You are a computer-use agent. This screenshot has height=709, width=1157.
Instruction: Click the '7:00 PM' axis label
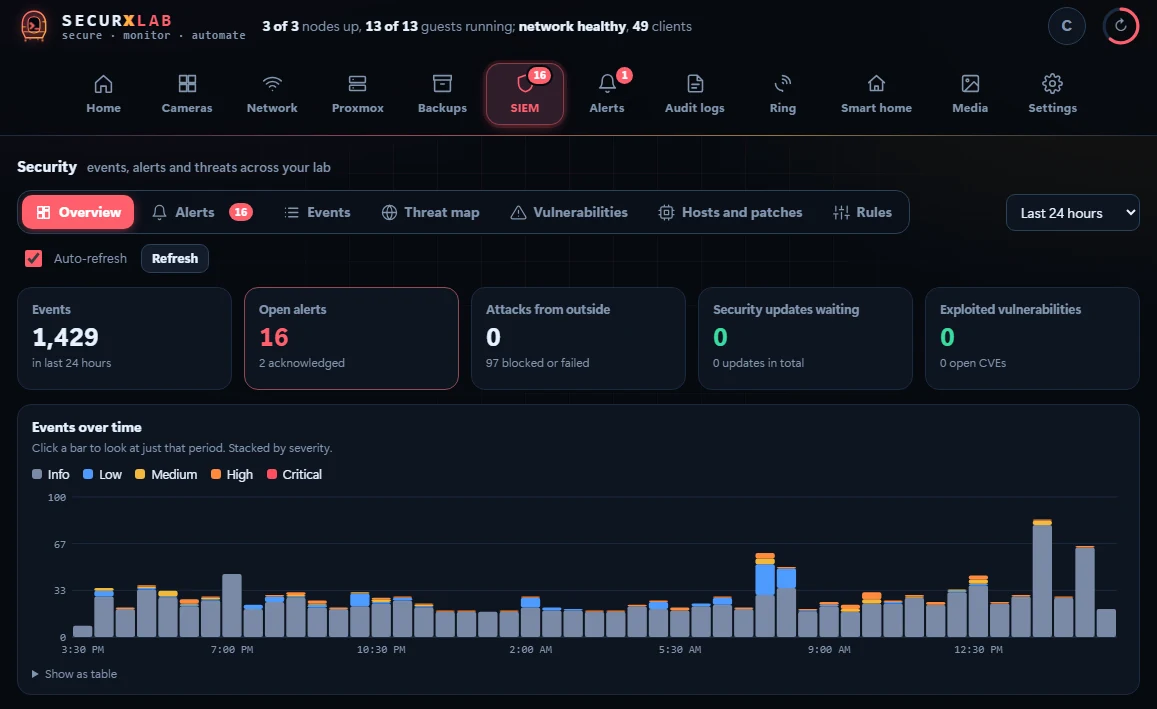point(232,650)
